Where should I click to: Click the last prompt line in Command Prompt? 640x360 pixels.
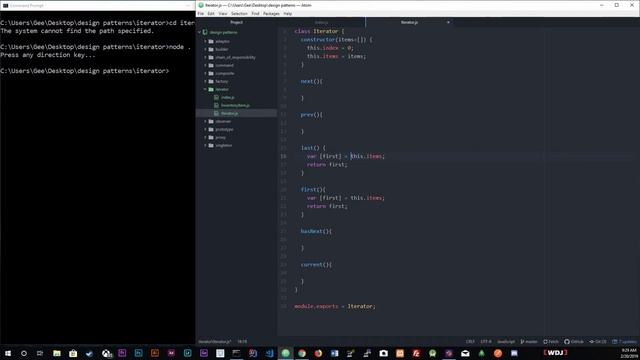pyautogui.click(x=84, y=71)
